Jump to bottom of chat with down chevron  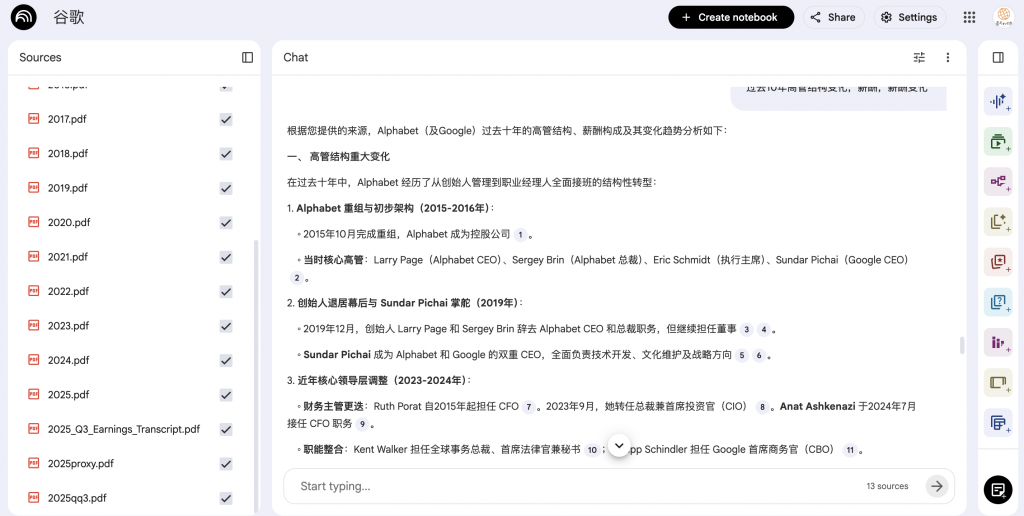619,445
